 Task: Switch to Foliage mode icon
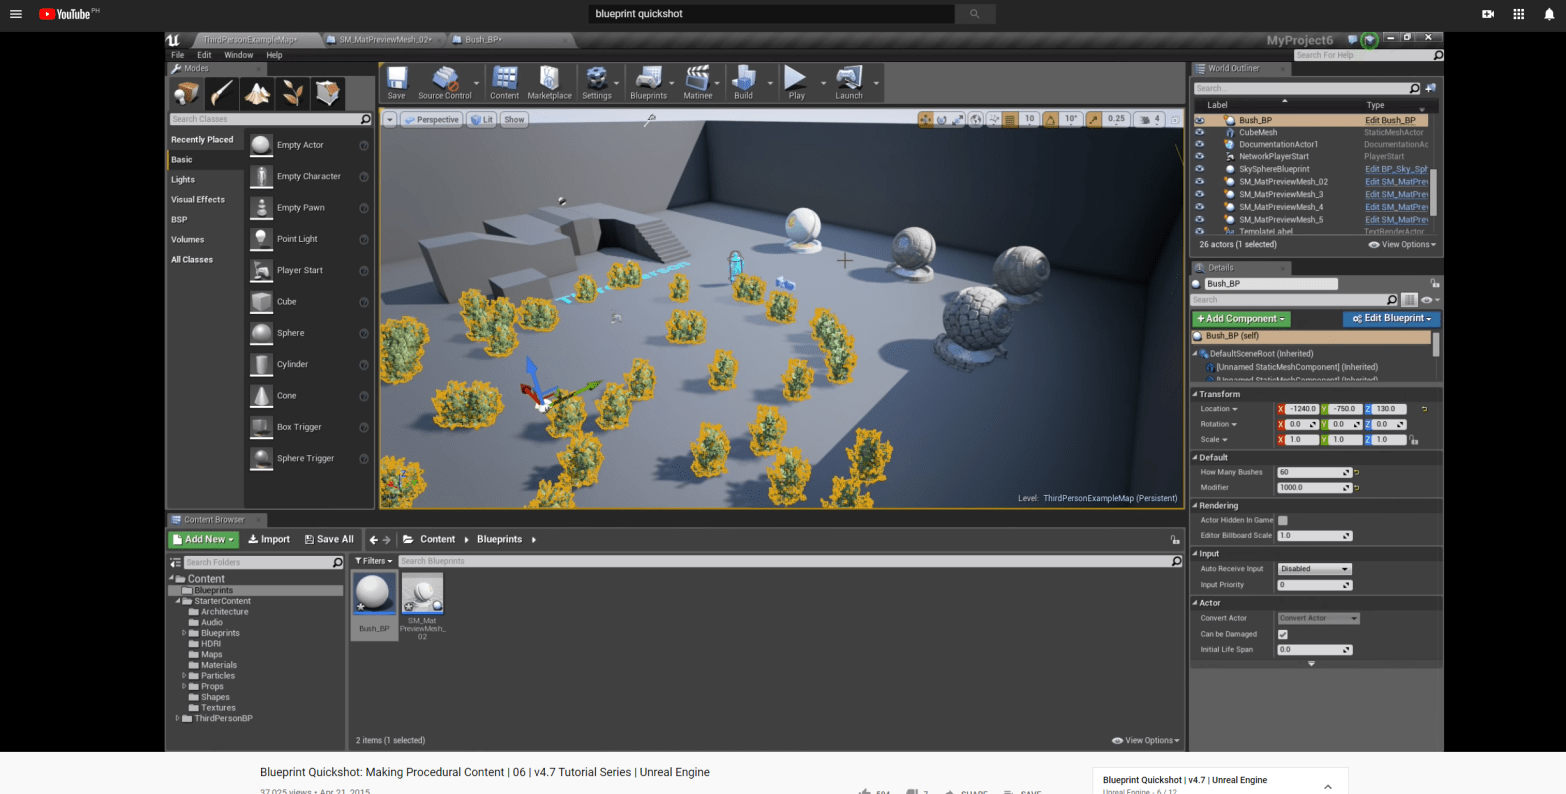[x=292, y=93]
